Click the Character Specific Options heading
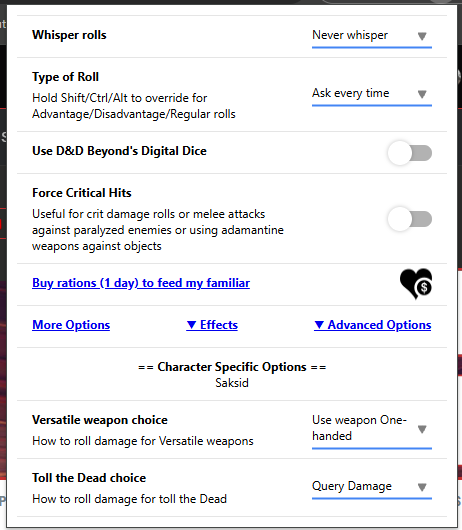 (x=232, y=367)
